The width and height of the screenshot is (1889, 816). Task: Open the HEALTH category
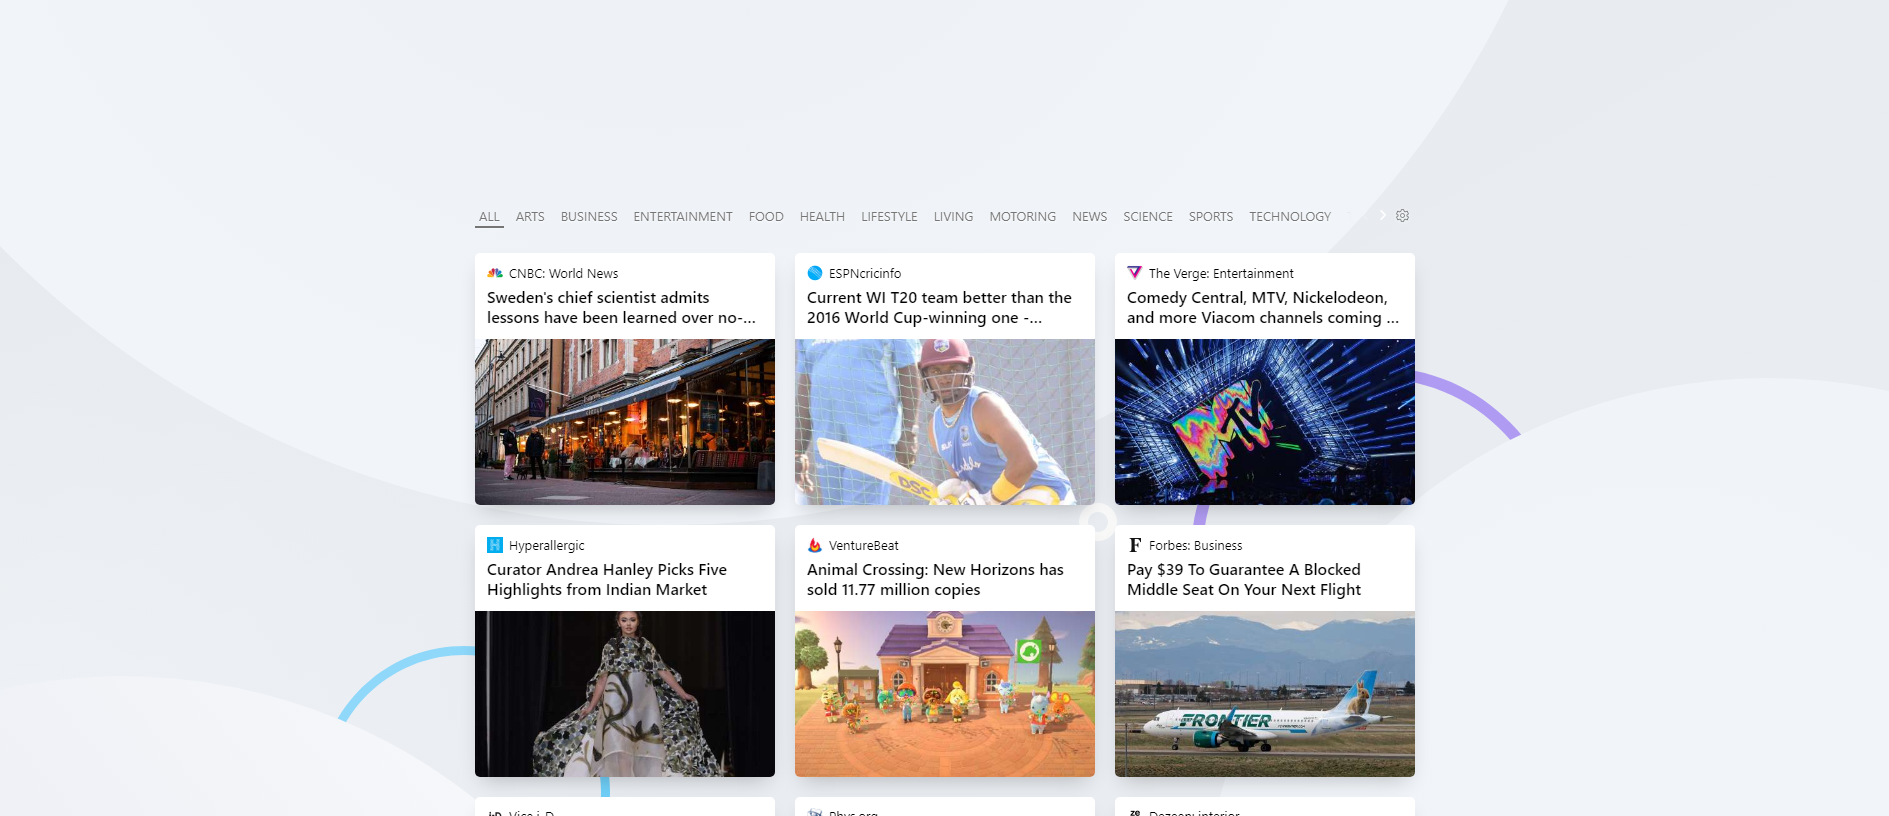(822, 217)
